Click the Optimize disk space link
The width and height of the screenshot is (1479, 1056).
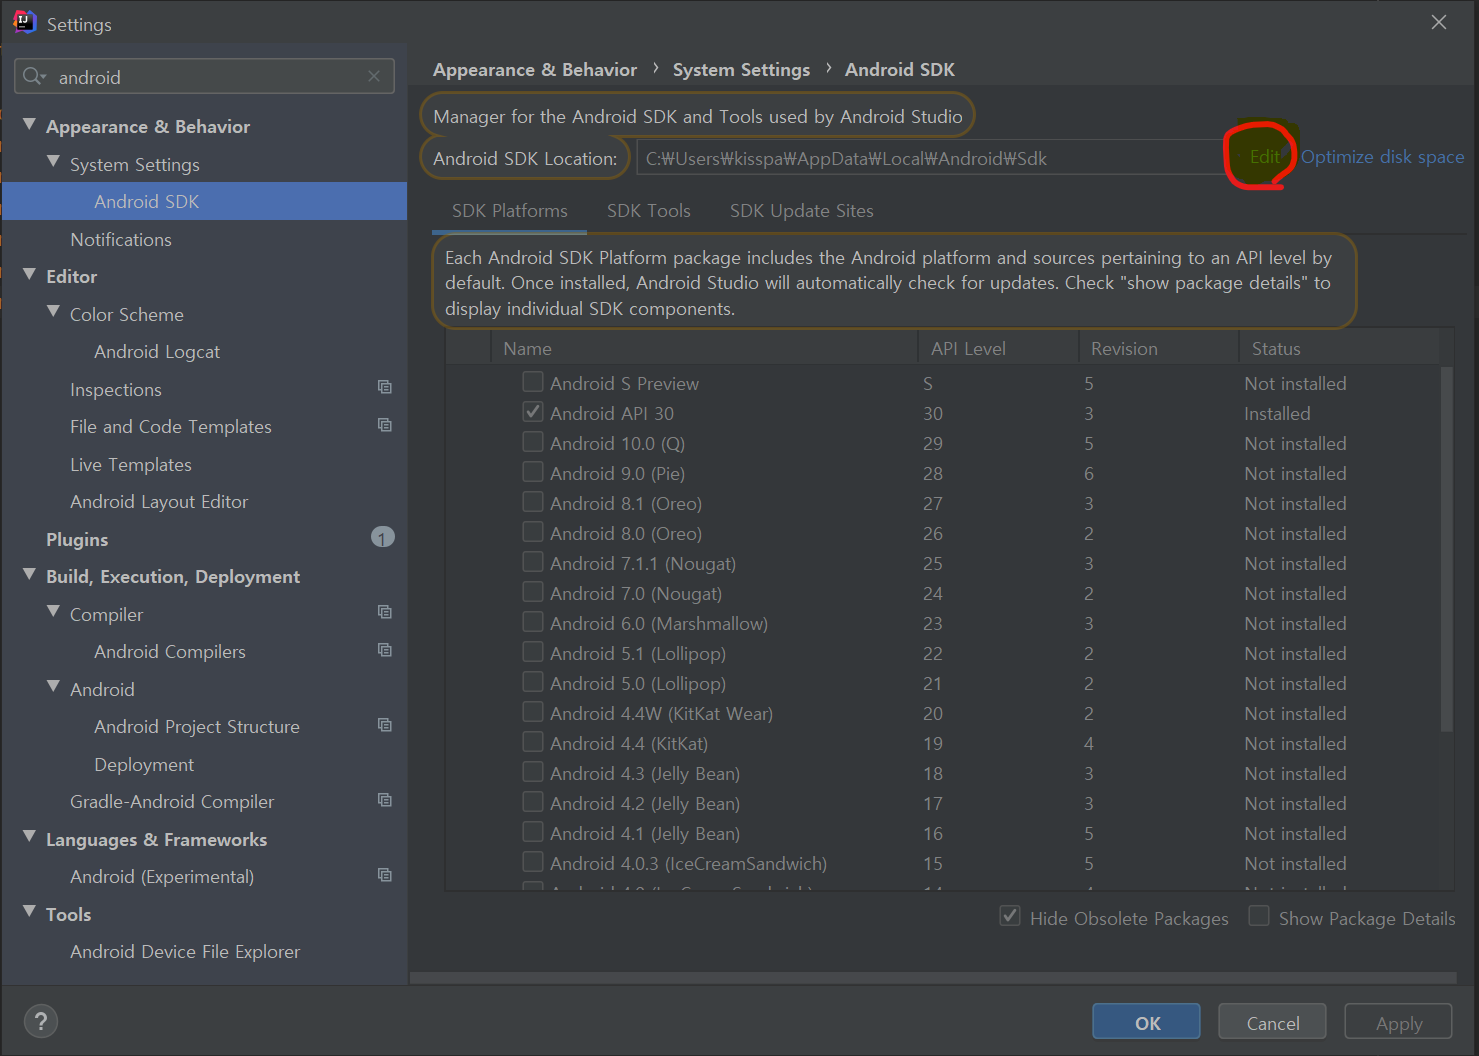coord(1382,157)
